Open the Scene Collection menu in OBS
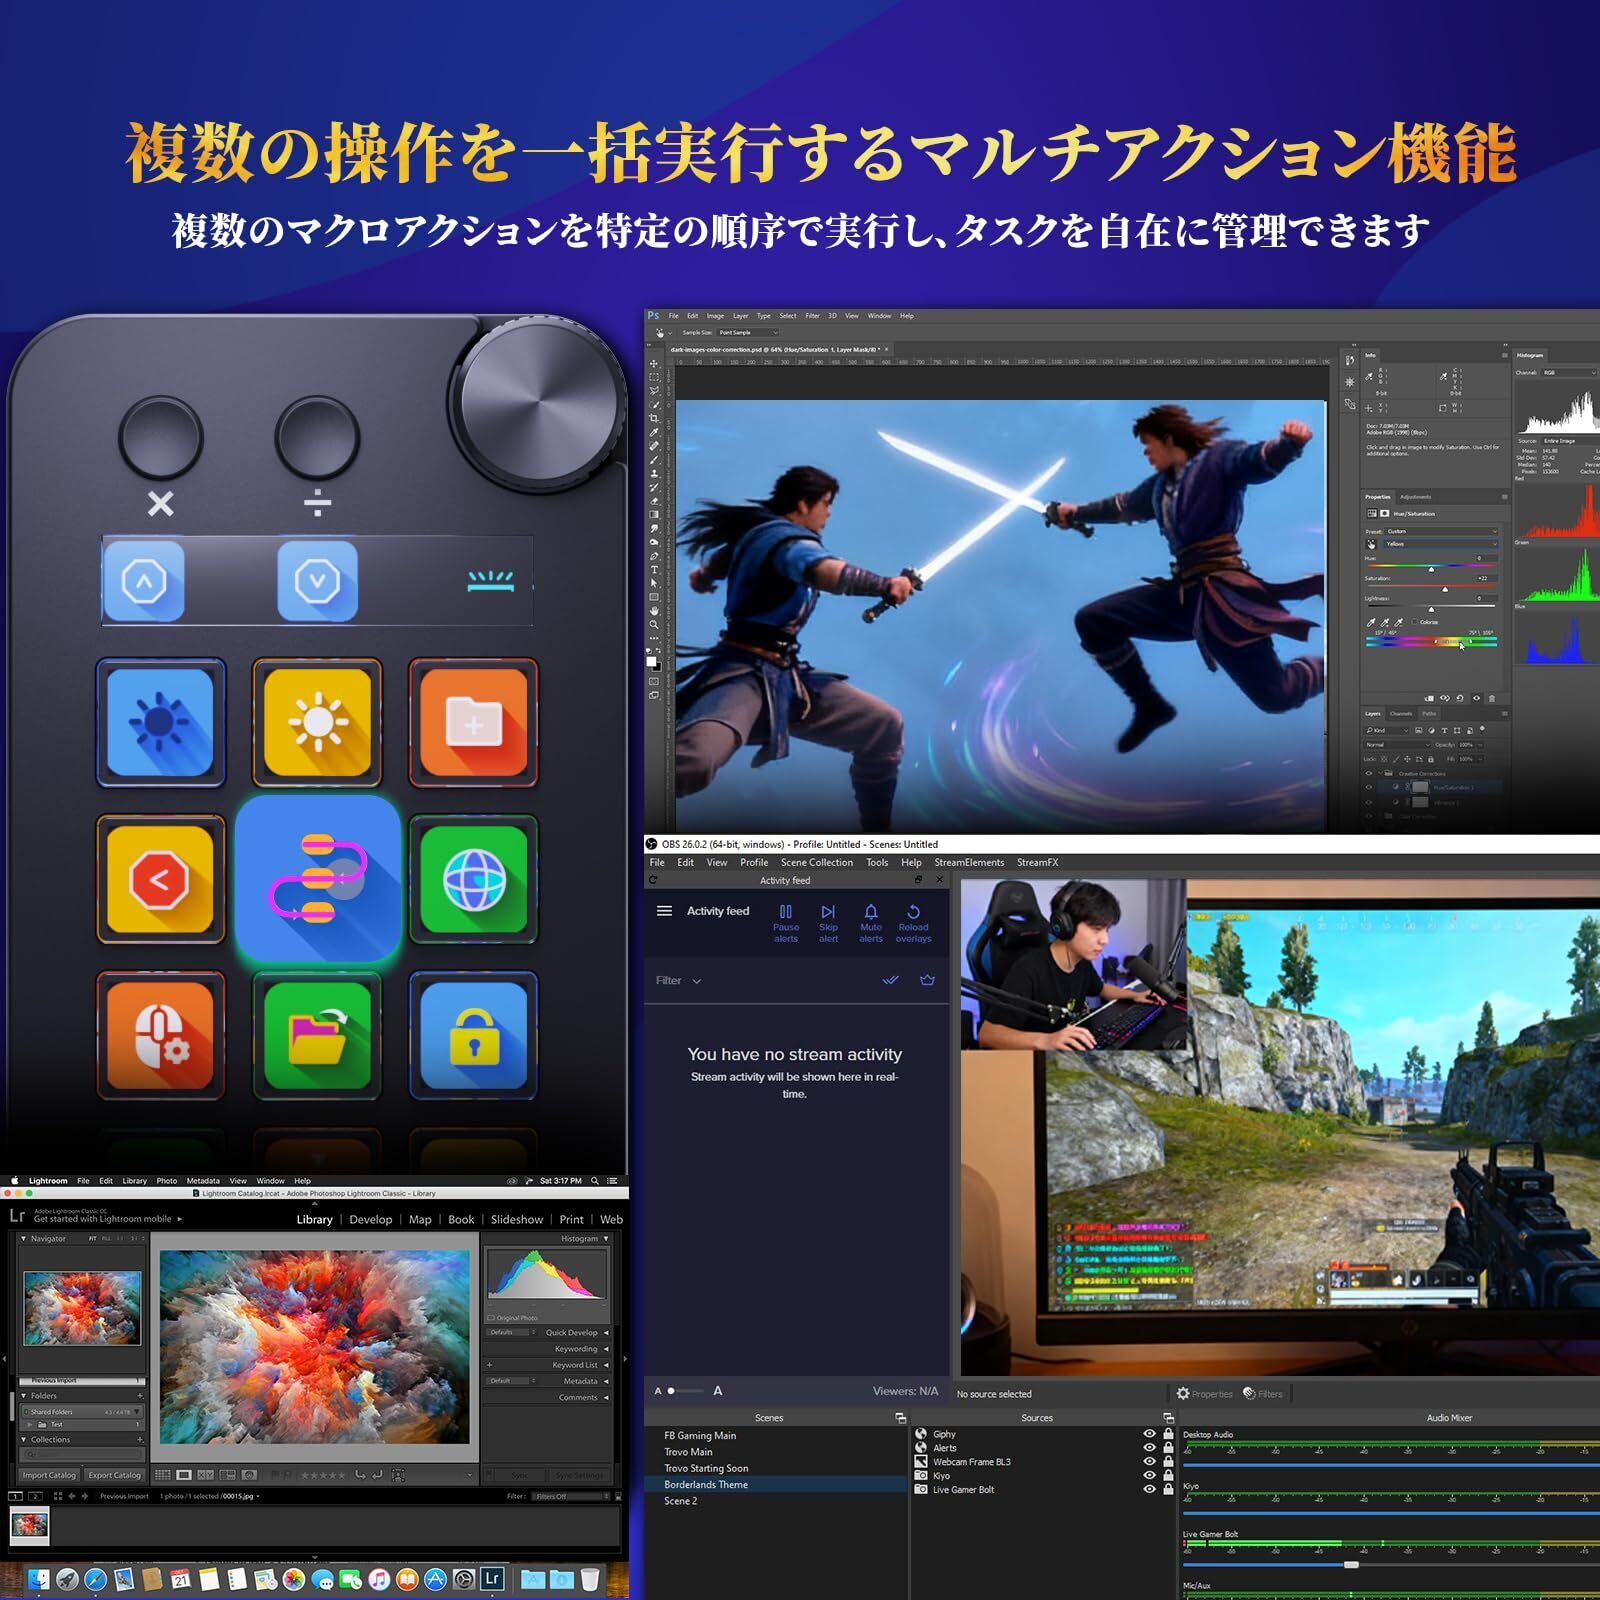The image size is (1600, 1600). (817, 863)
